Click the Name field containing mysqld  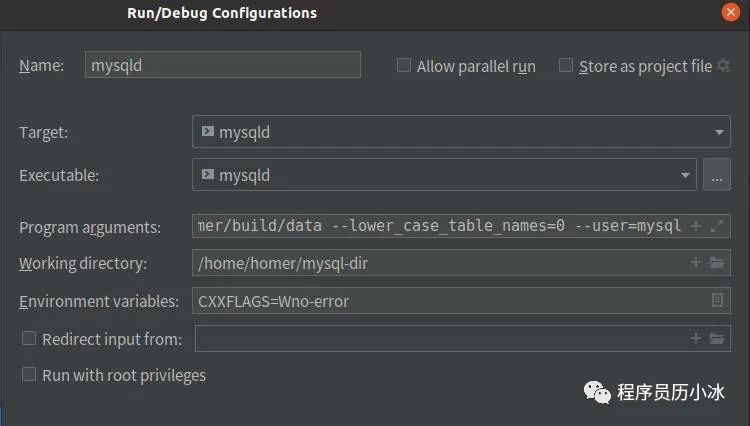pyautogui.click(x=222, y=65)
